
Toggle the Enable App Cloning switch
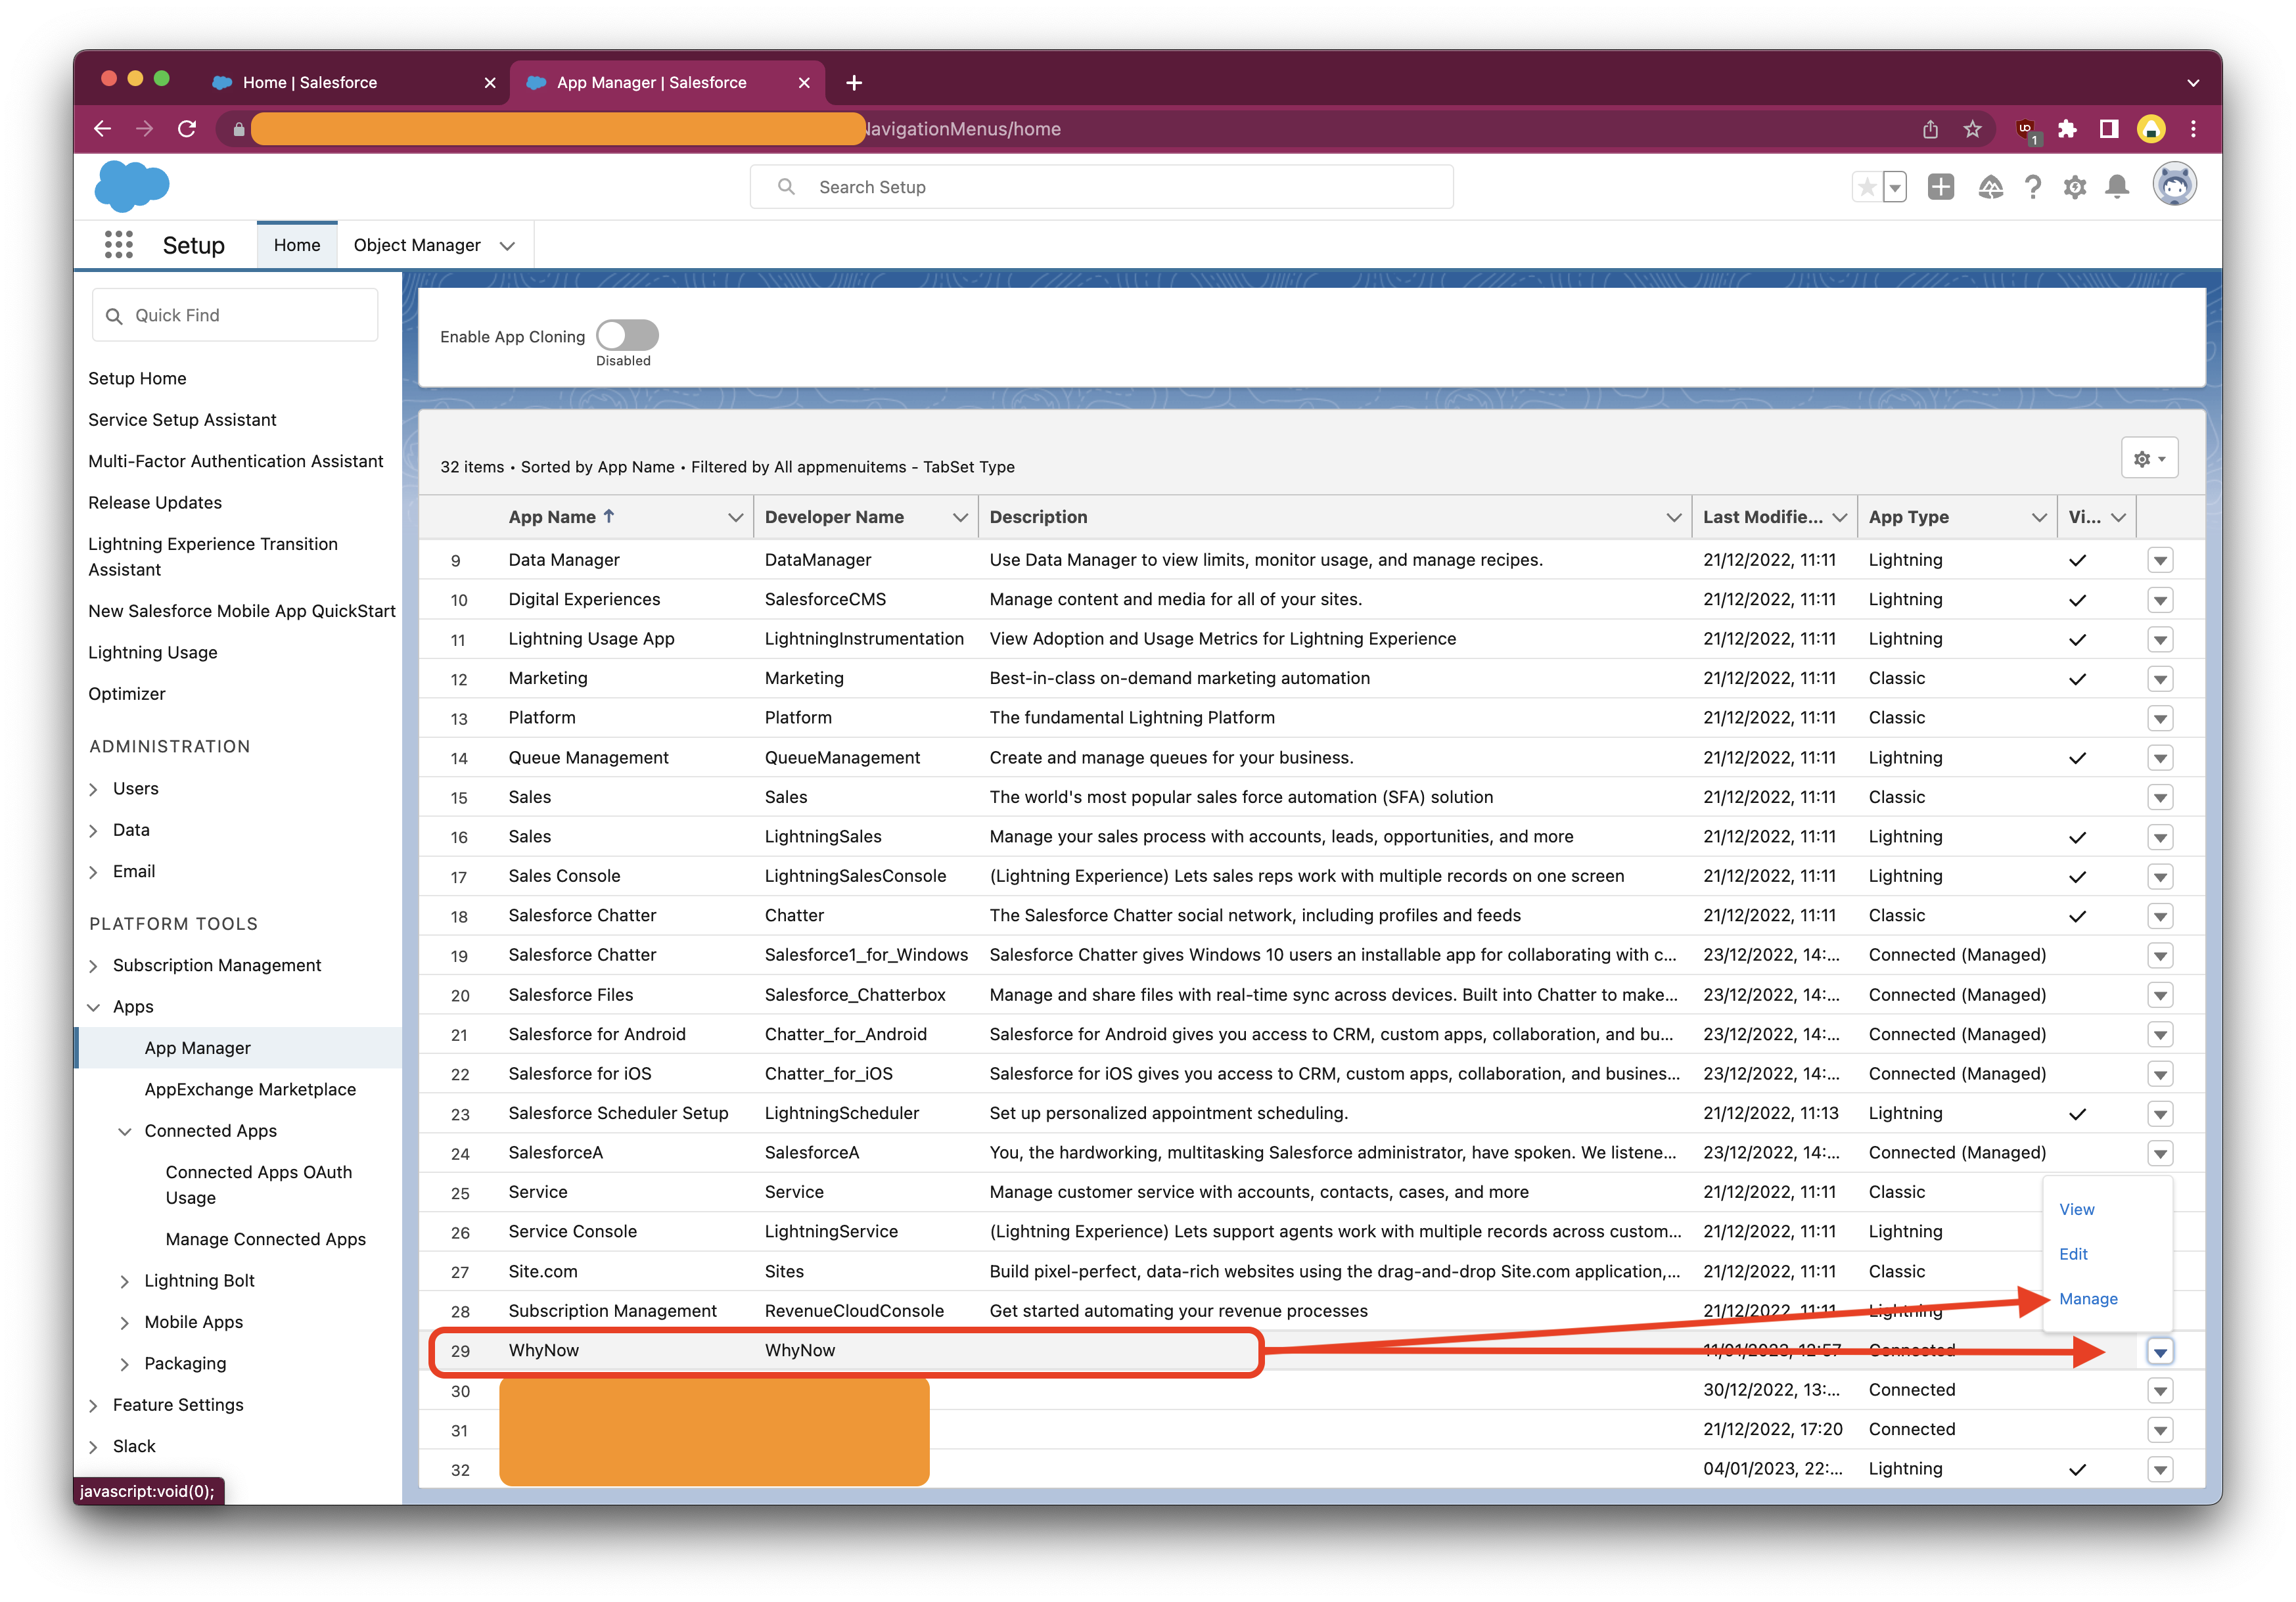pos(627,335)
